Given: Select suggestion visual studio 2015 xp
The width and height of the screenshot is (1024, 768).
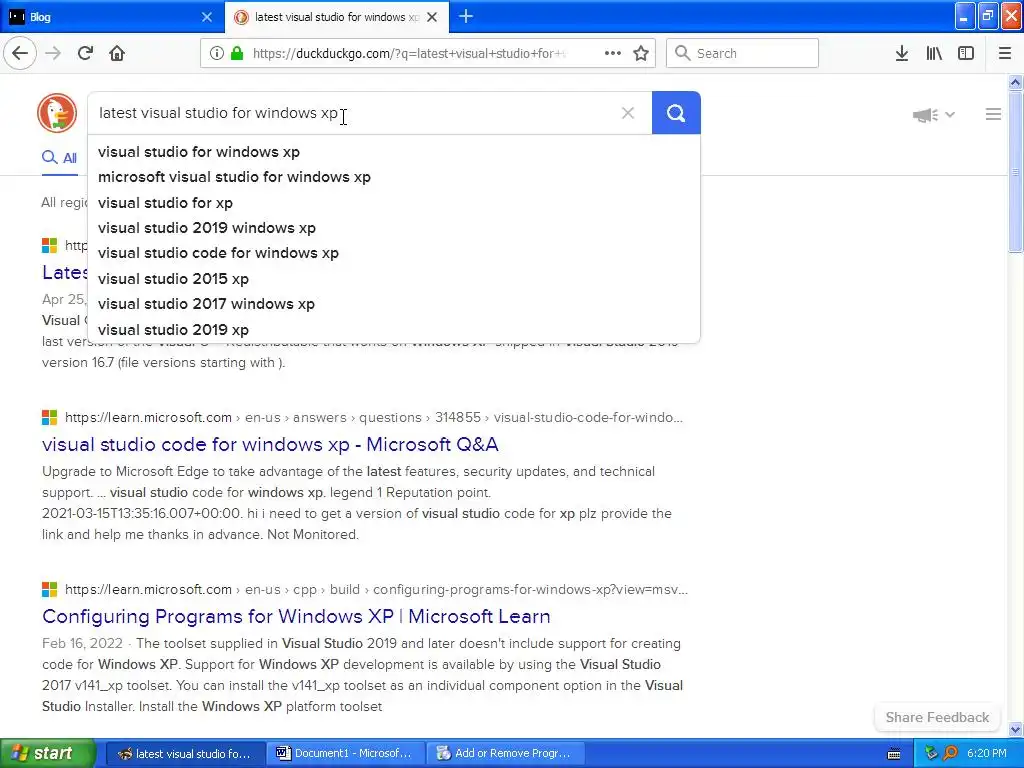Looking at the screenshot, I should (394, 279).
